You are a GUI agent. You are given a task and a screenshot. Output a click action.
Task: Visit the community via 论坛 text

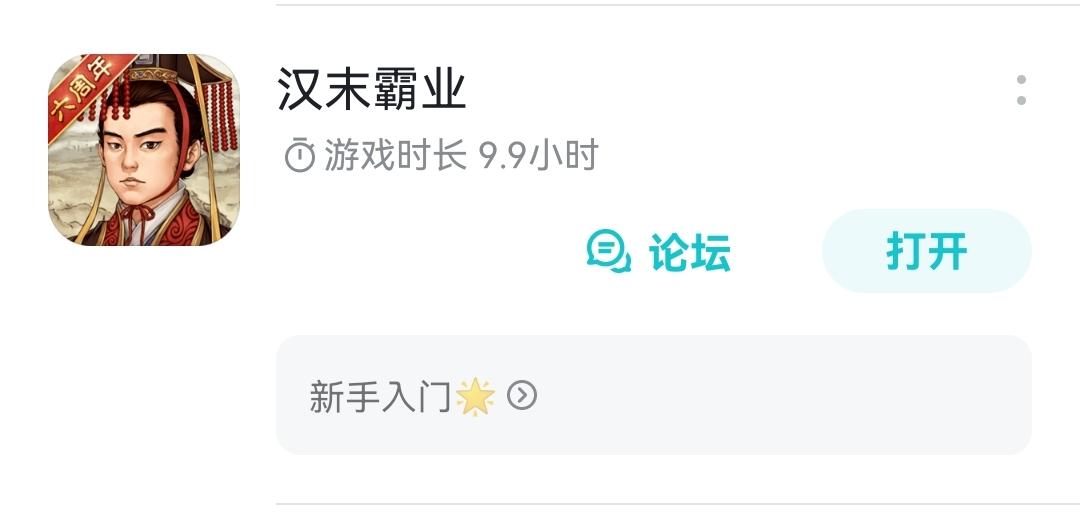pos(689,252)
